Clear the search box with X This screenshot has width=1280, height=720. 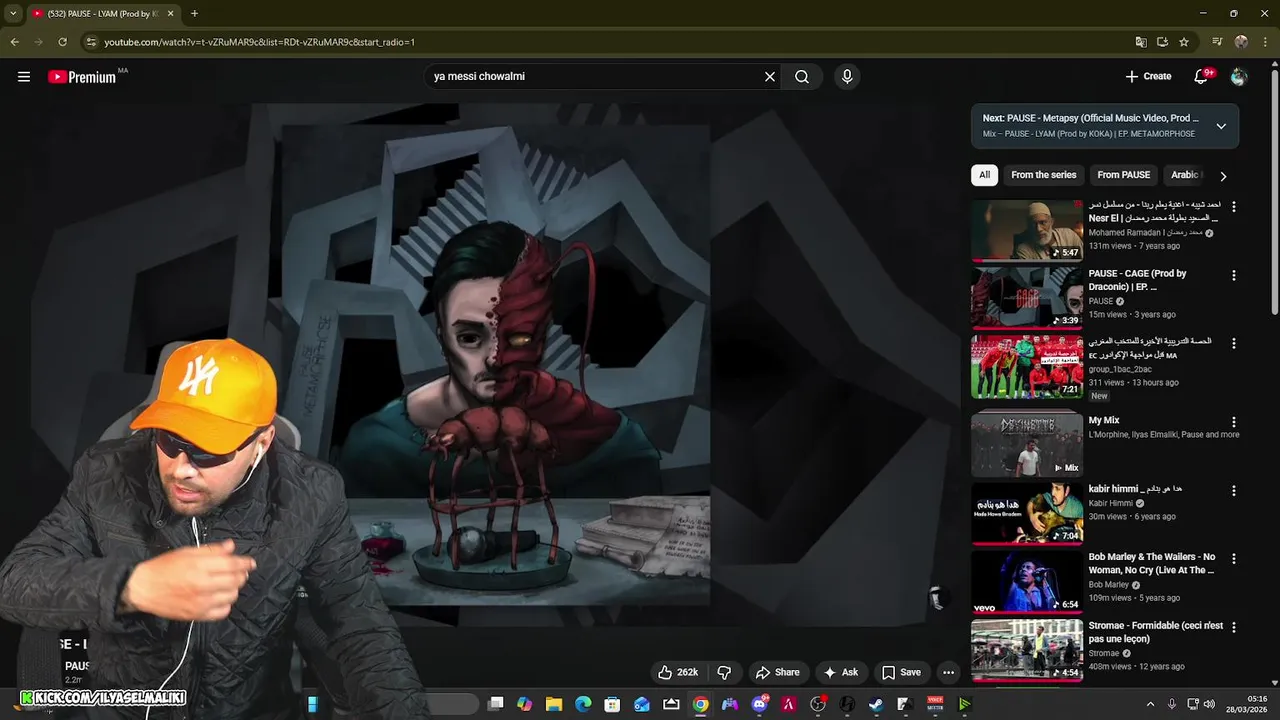click(x=770, y=77)
